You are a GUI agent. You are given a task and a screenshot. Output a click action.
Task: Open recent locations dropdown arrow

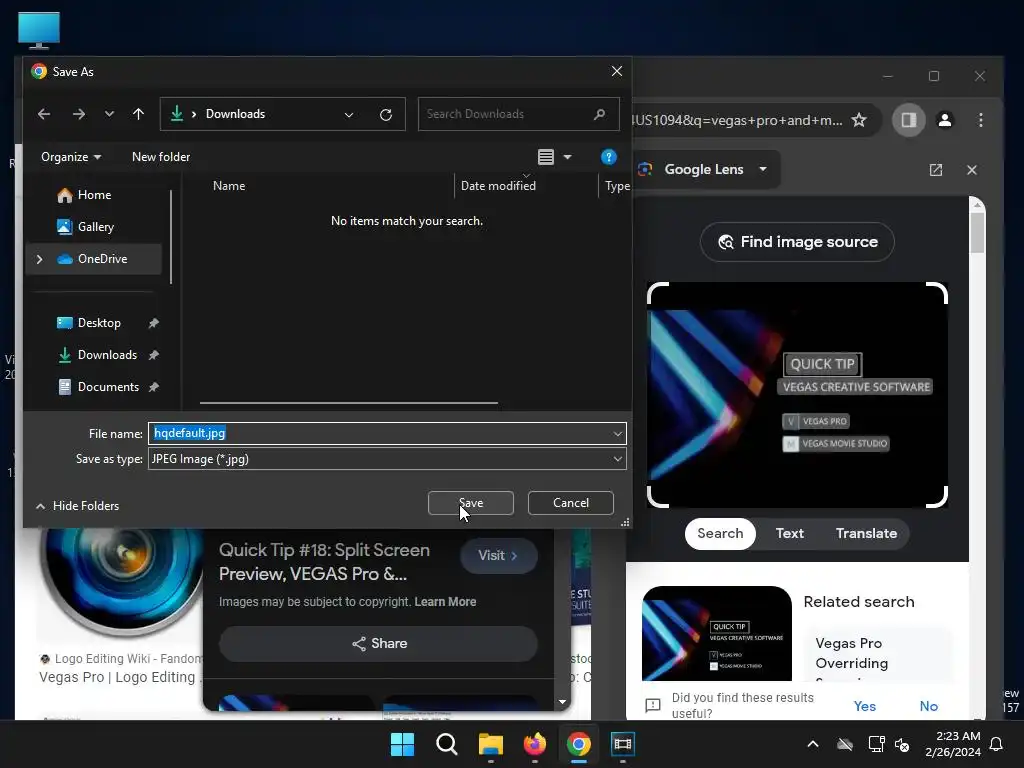click(109, 114)
